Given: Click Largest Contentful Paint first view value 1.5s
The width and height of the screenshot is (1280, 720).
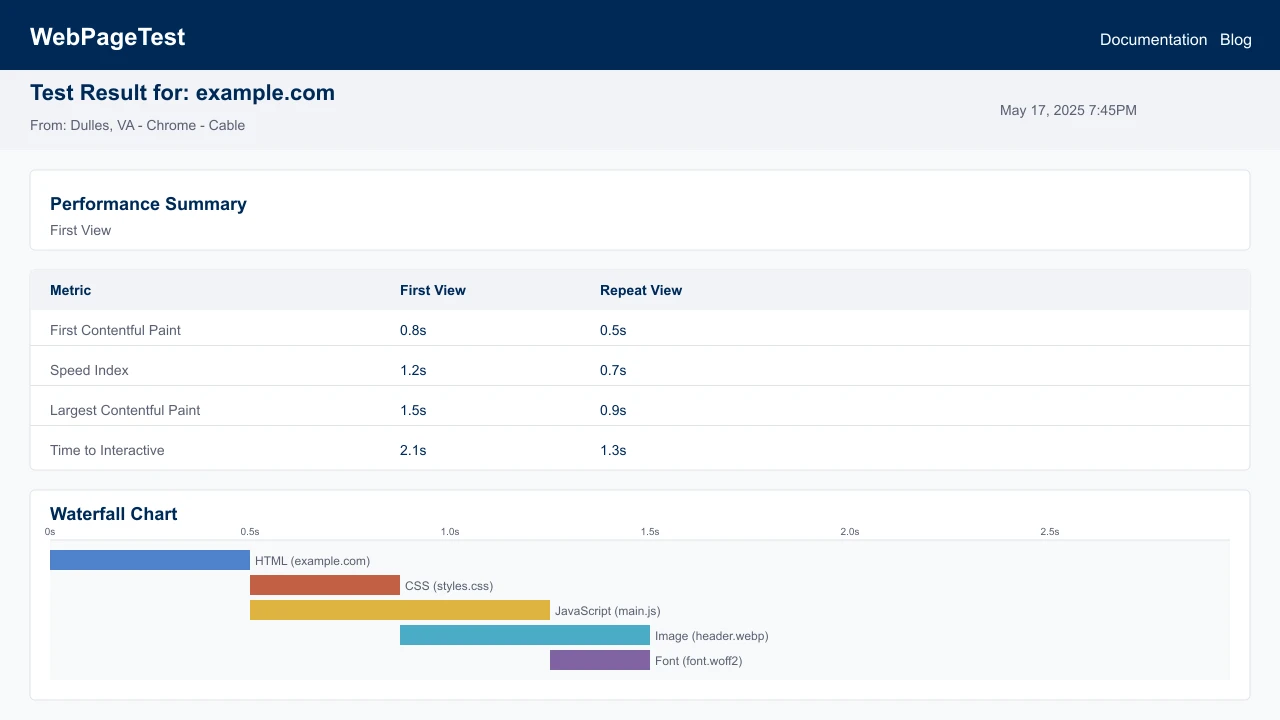Looking at the screenshot, I should pyautogui.click(x=413, y=410).
